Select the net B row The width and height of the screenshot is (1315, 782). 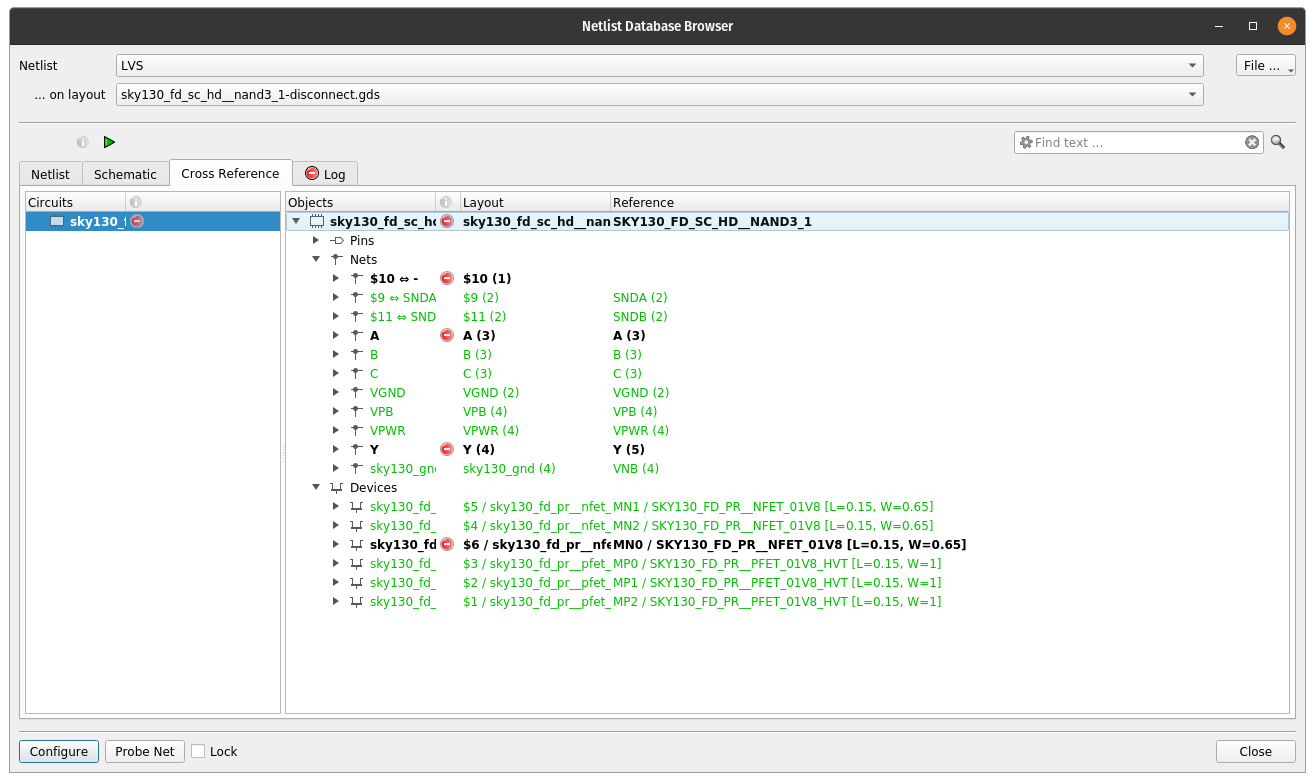point(787,354)
